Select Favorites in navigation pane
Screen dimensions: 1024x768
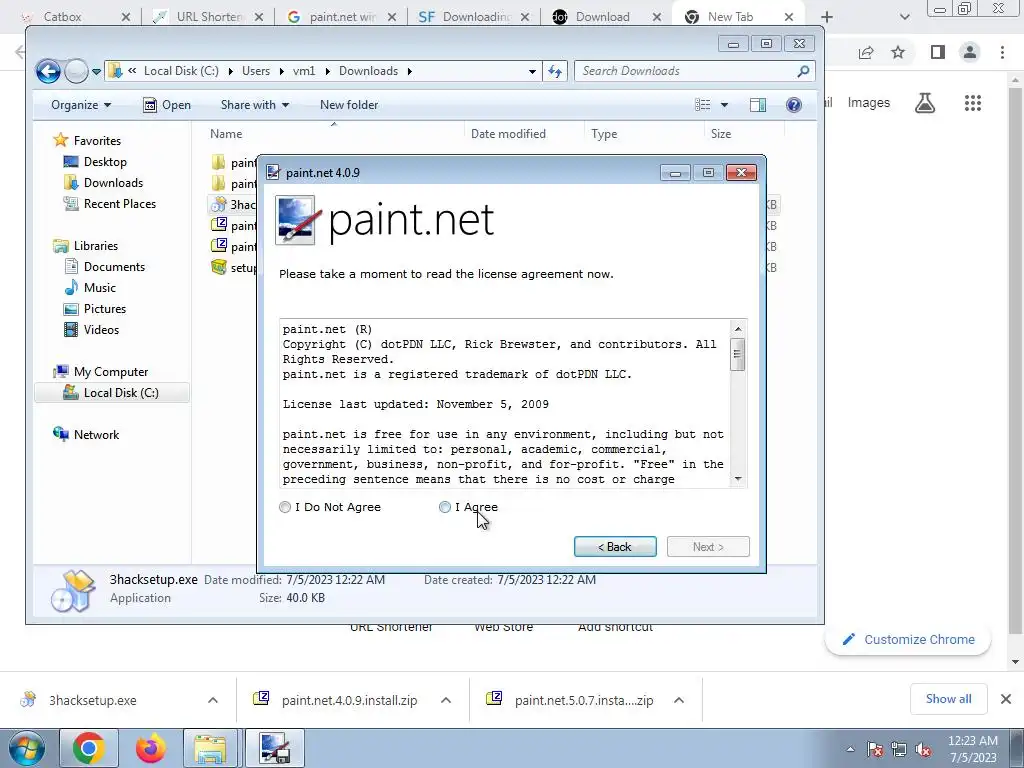tap(97, 140)
